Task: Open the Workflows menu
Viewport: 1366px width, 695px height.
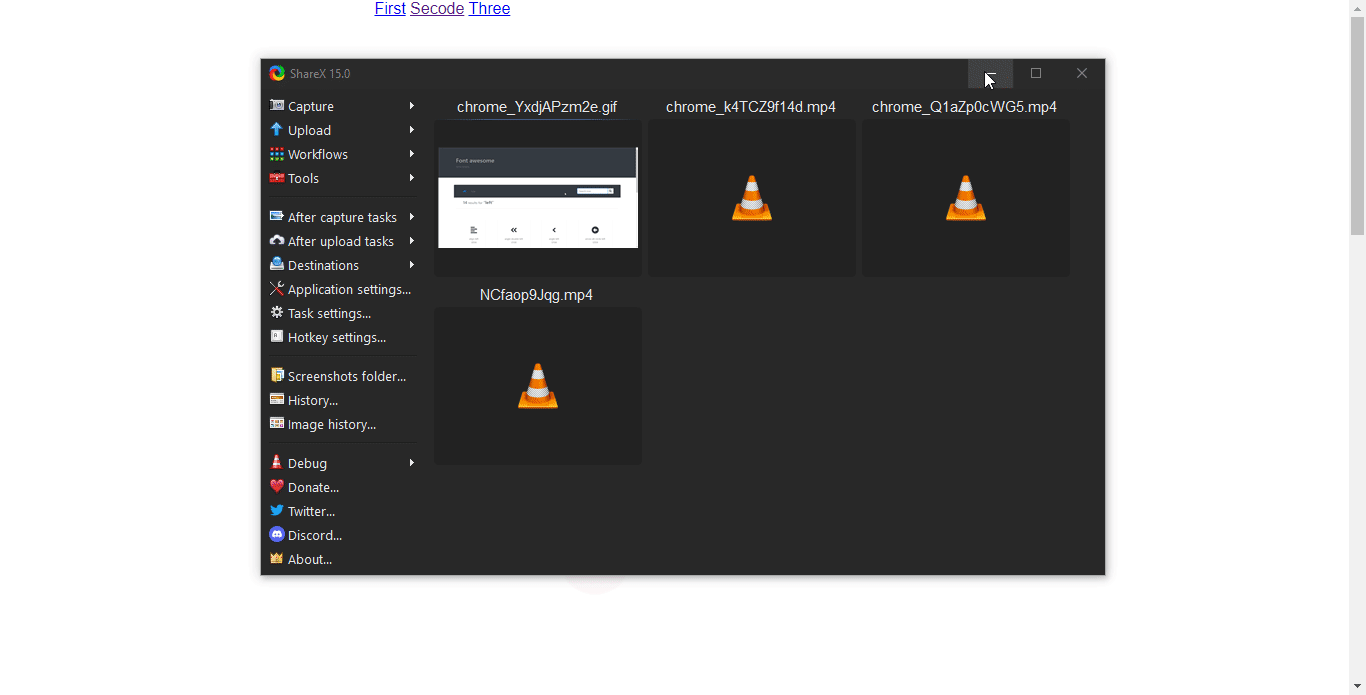Action: click(x=342, y=154)
